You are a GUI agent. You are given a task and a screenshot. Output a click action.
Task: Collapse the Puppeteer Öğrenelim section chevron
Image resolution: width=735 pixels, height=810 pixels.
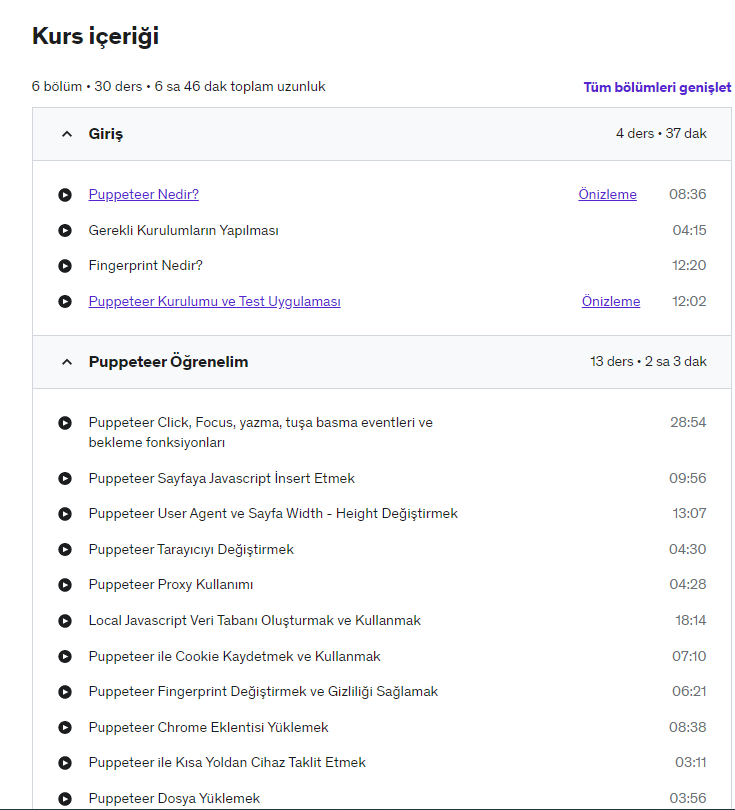click(67, 362)
